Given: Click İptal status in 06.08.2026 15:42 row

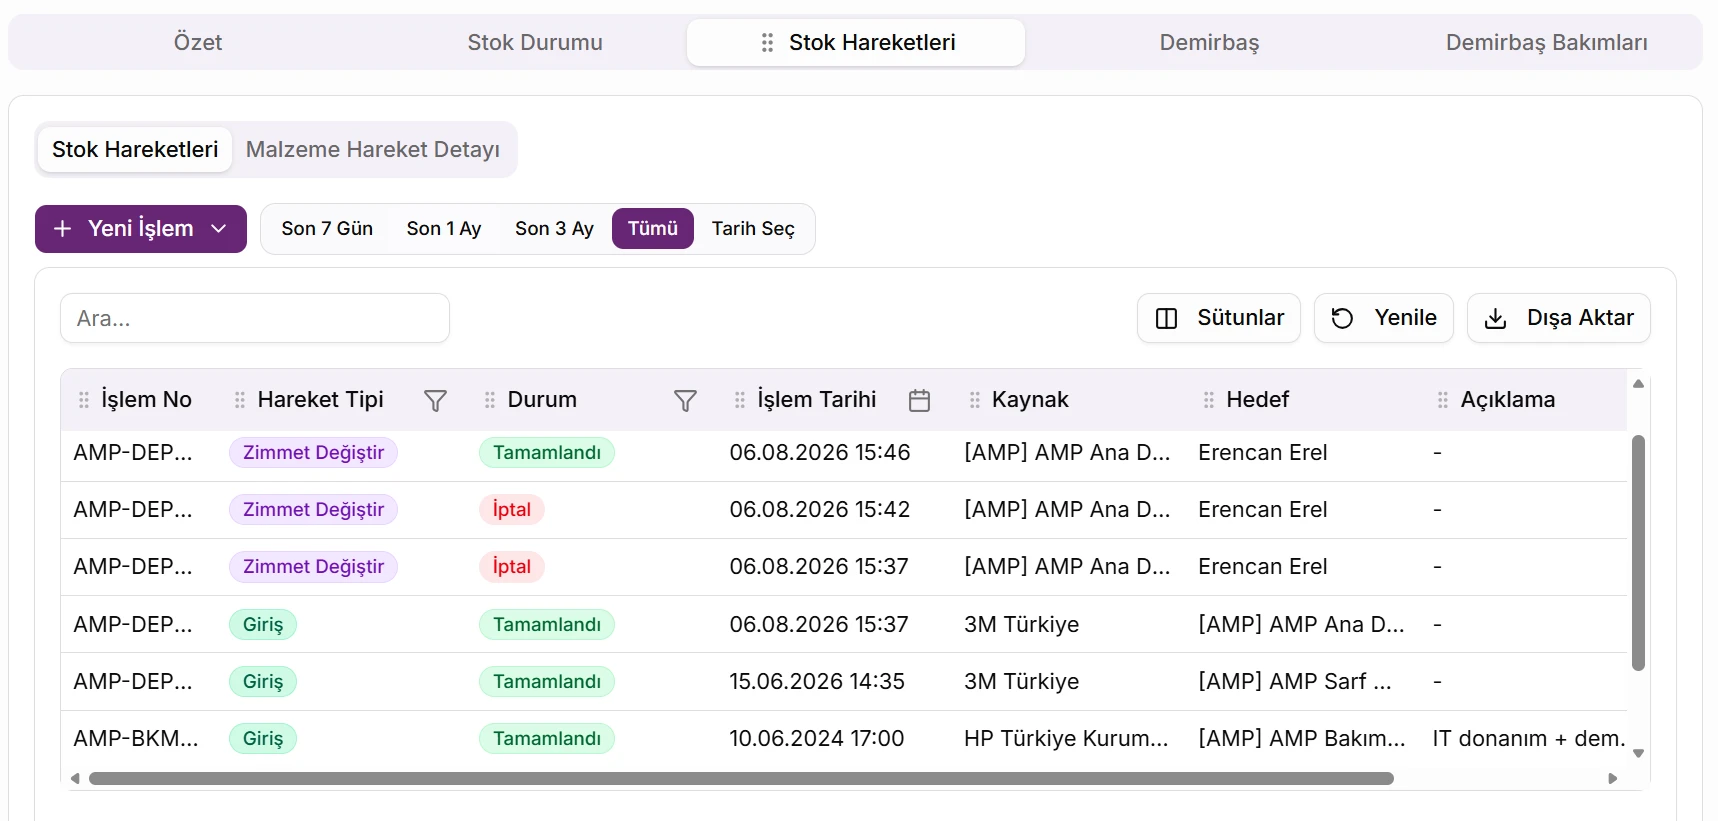Looking at the screenshot, I should point(512,510).
